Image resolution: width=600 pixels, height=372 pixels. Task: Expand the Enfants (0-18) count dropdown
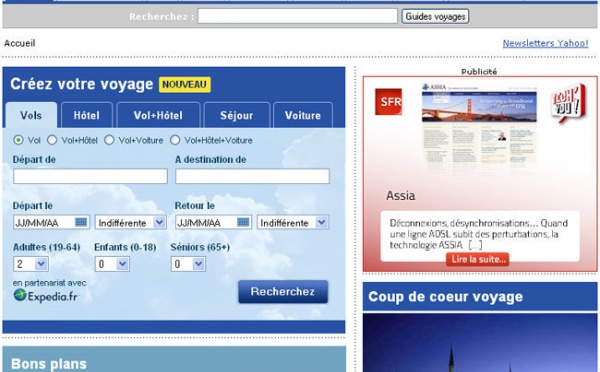[112, 264]
